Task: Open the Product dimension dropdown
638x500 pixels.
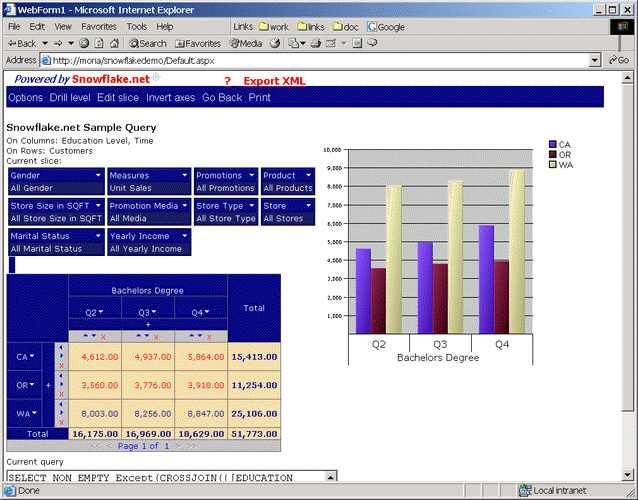Action: 308,175
